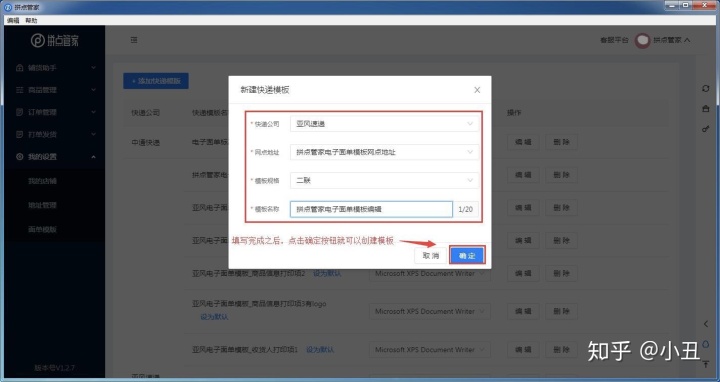Screen dimensions: 720x382
Task: Open the printer dropdown for 商品信息打印项3有logo row
Action: point(430,311)
